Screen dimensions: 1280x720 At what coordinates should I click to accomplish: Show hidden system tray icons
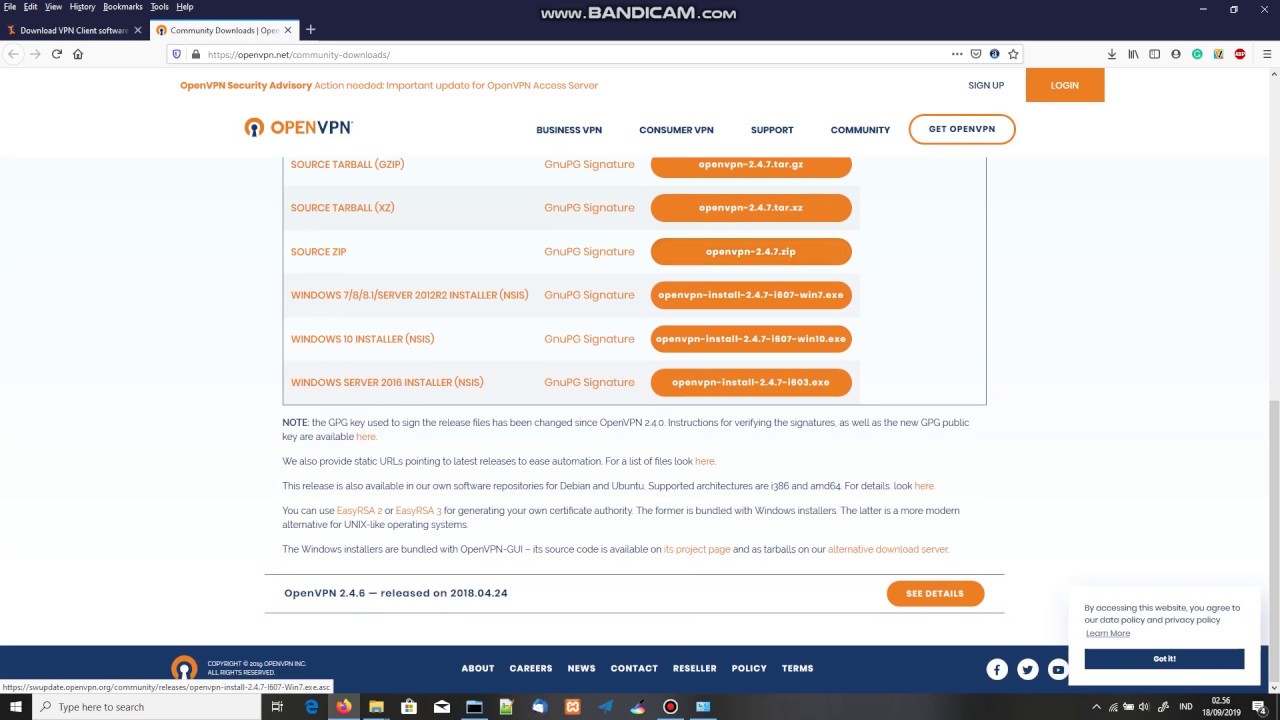pyautogui.click(x=1096, y=707)
